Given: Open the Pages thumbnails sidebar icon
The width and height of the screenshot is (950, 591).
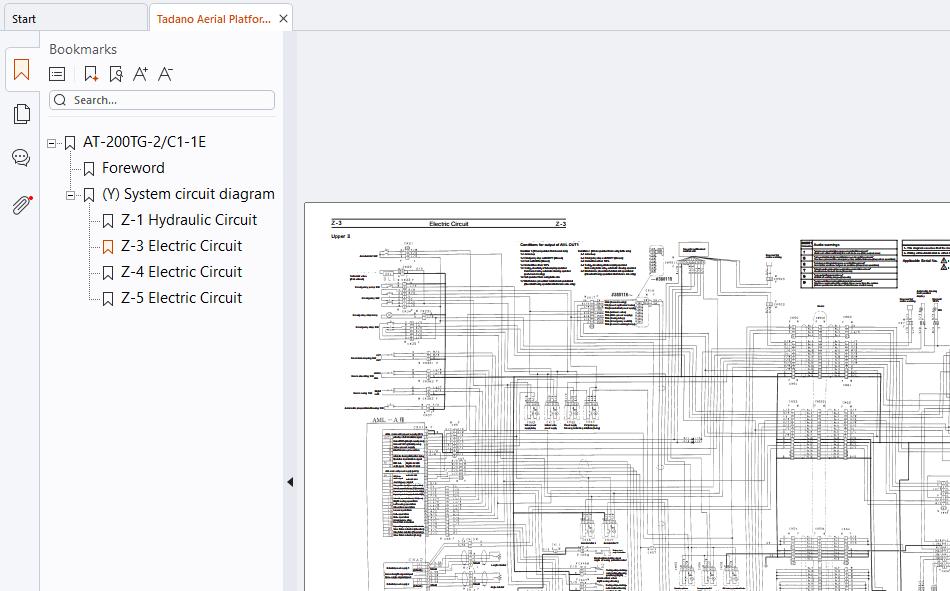Looking at the screenshot, I should point(21,113).
